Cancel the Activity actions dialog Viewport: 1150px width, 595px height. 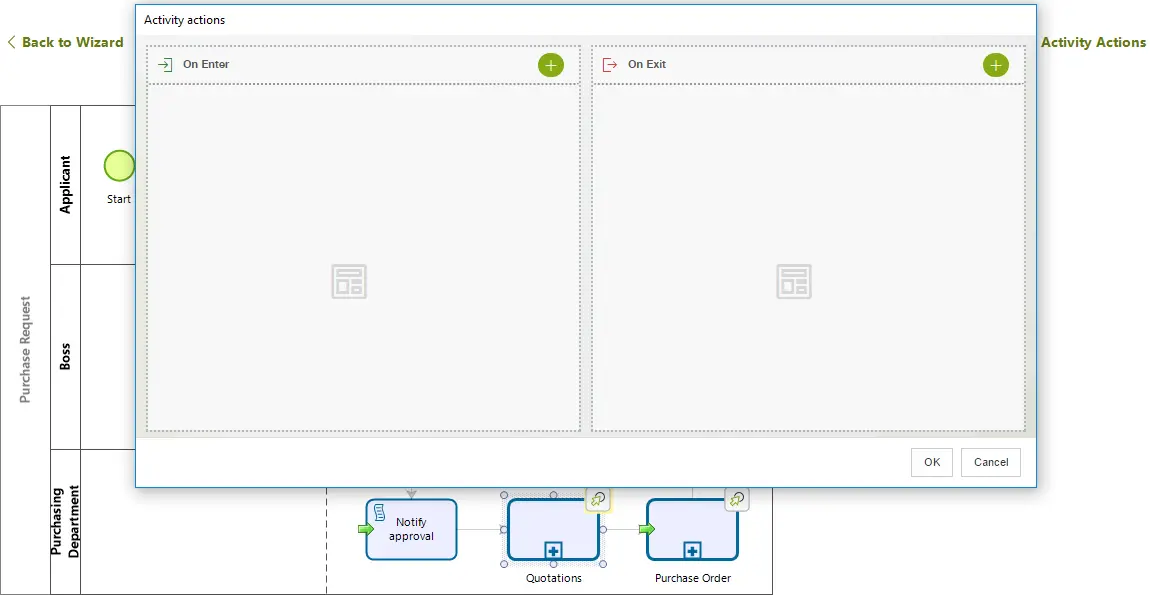991,462
